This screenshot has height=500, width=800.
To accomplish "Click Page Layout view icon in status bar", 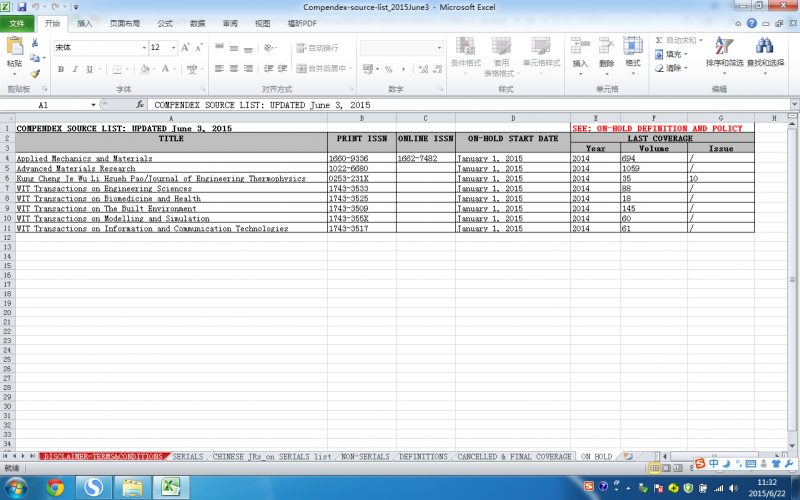I will point(666,468).
